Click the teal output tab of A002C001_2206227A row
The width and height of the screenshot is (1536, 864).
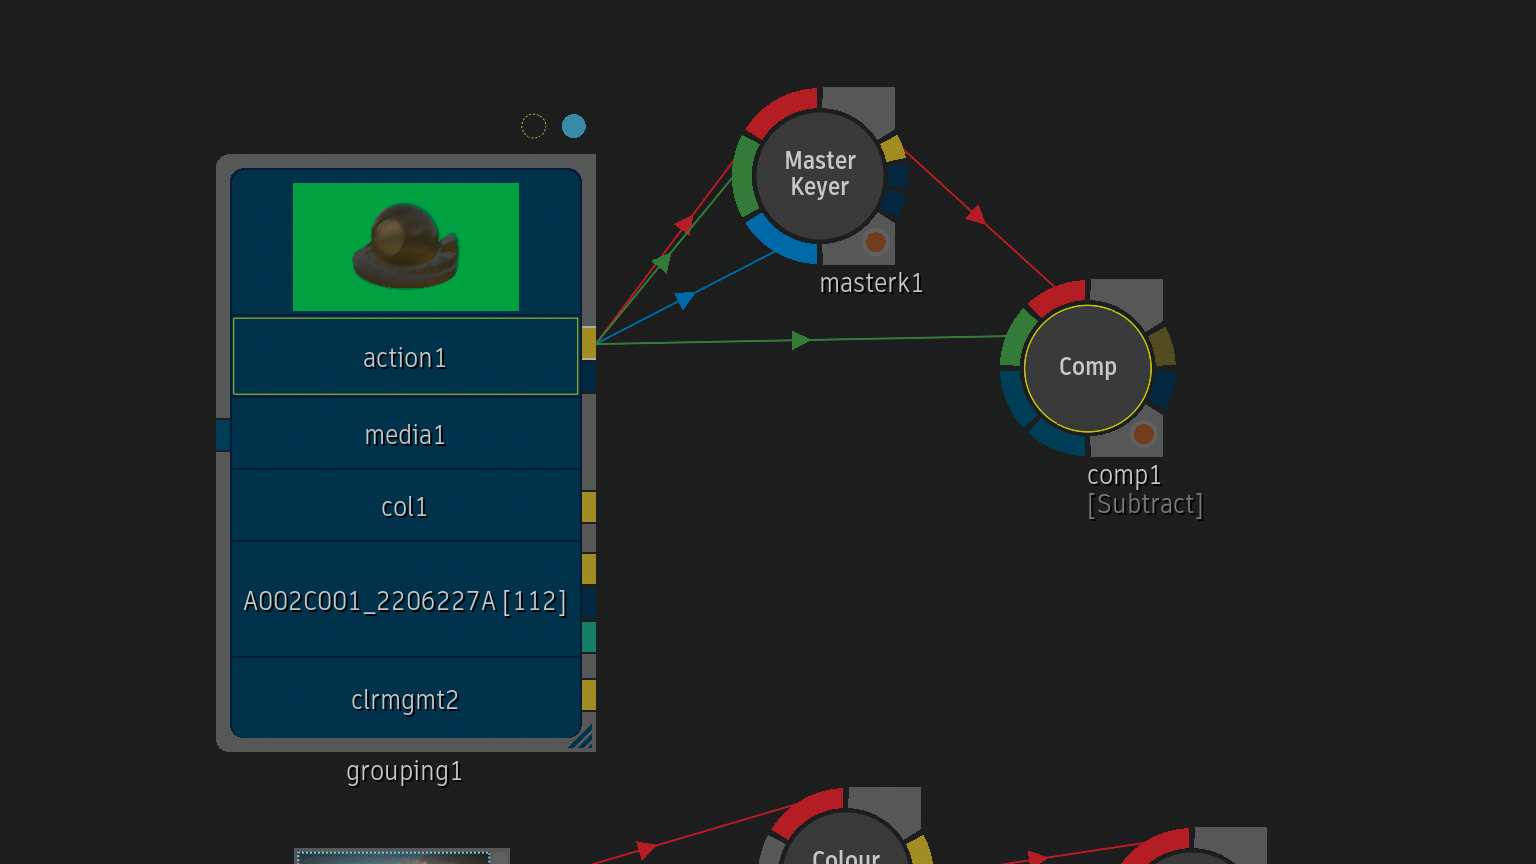tap(589, 637)
